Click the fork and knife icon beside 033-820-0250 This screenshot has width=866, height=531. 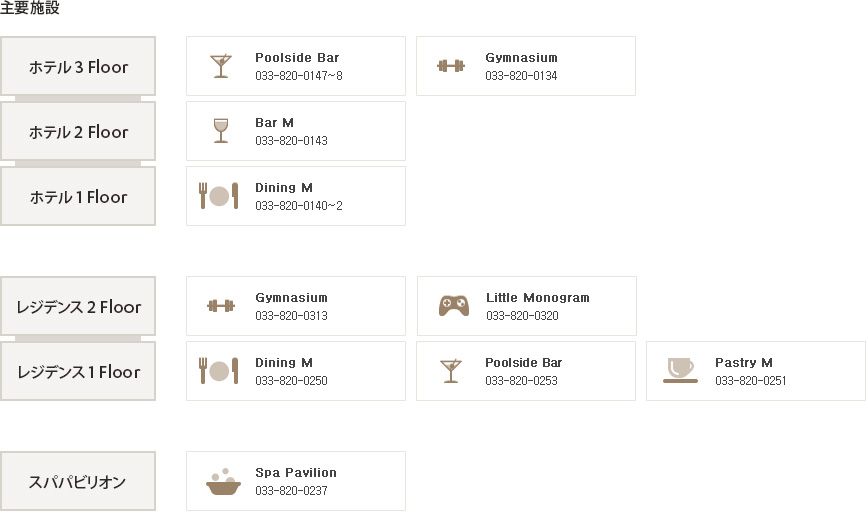pyautogui.click(x=219, y=371)
